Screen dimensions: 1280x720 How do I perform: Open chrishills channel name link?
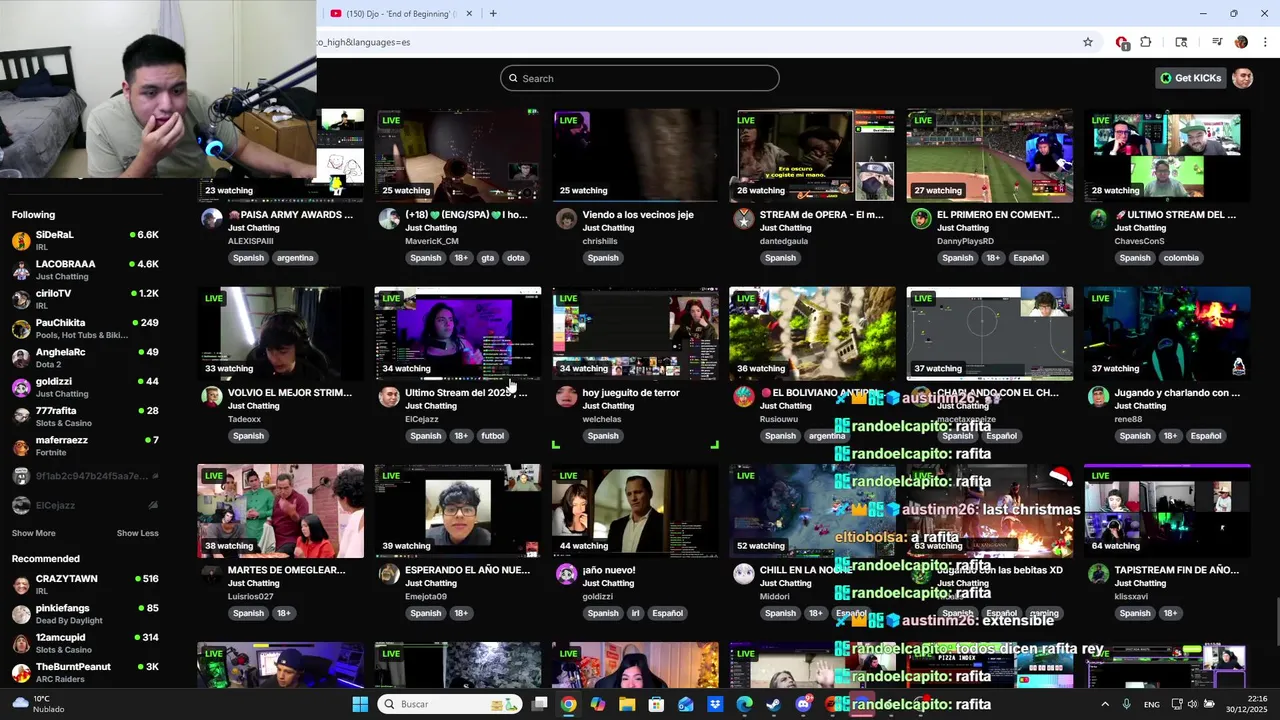[601, 241]
